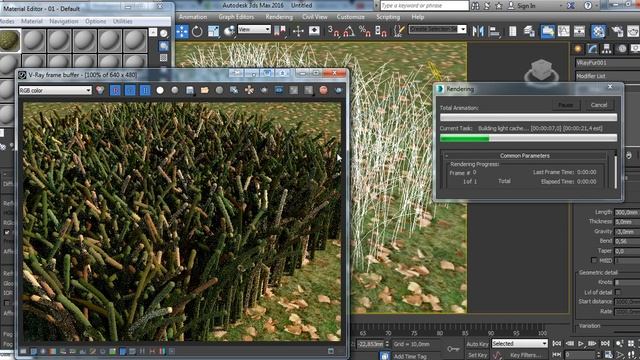The height and width of the screenshot is (360, 640).
Task: Save the rendered image in frame buffer
Action: click(190, 90)
